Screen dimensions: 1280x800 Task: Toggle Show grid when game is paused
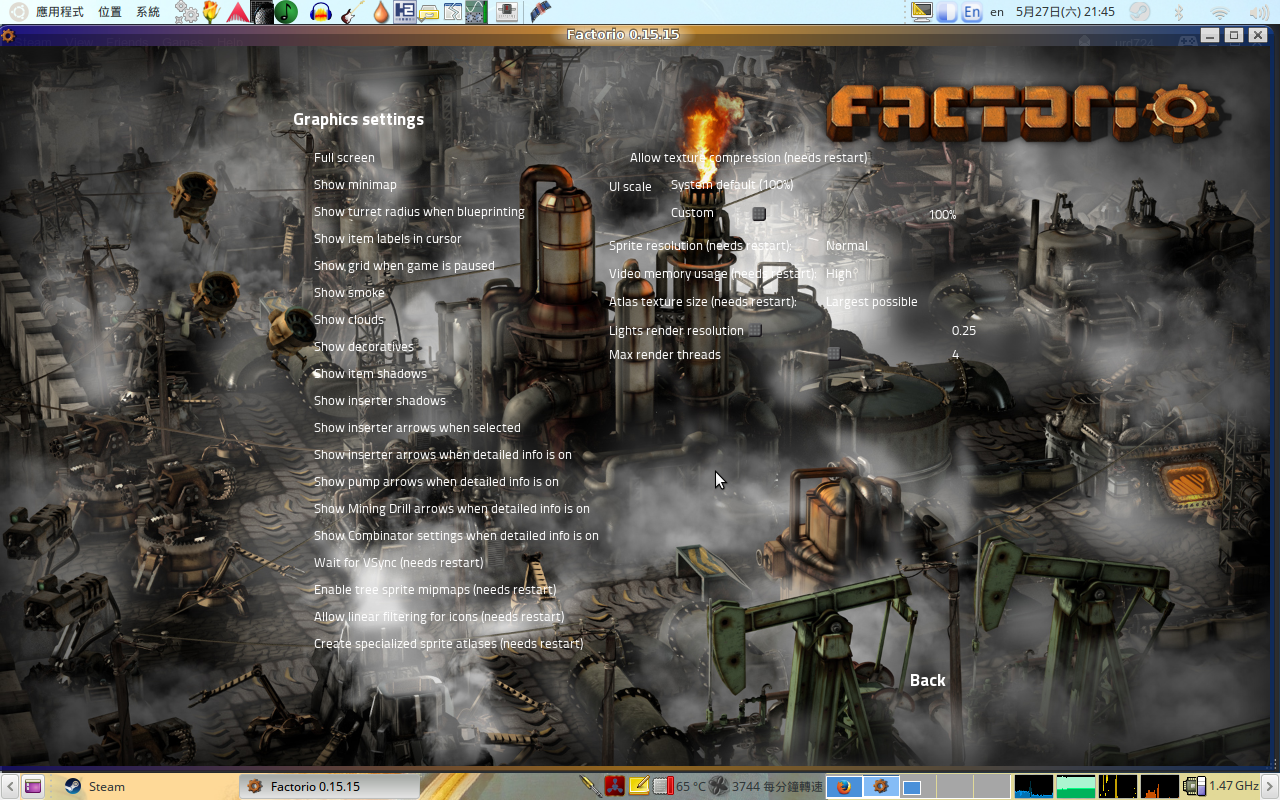(x=404, y=266)
